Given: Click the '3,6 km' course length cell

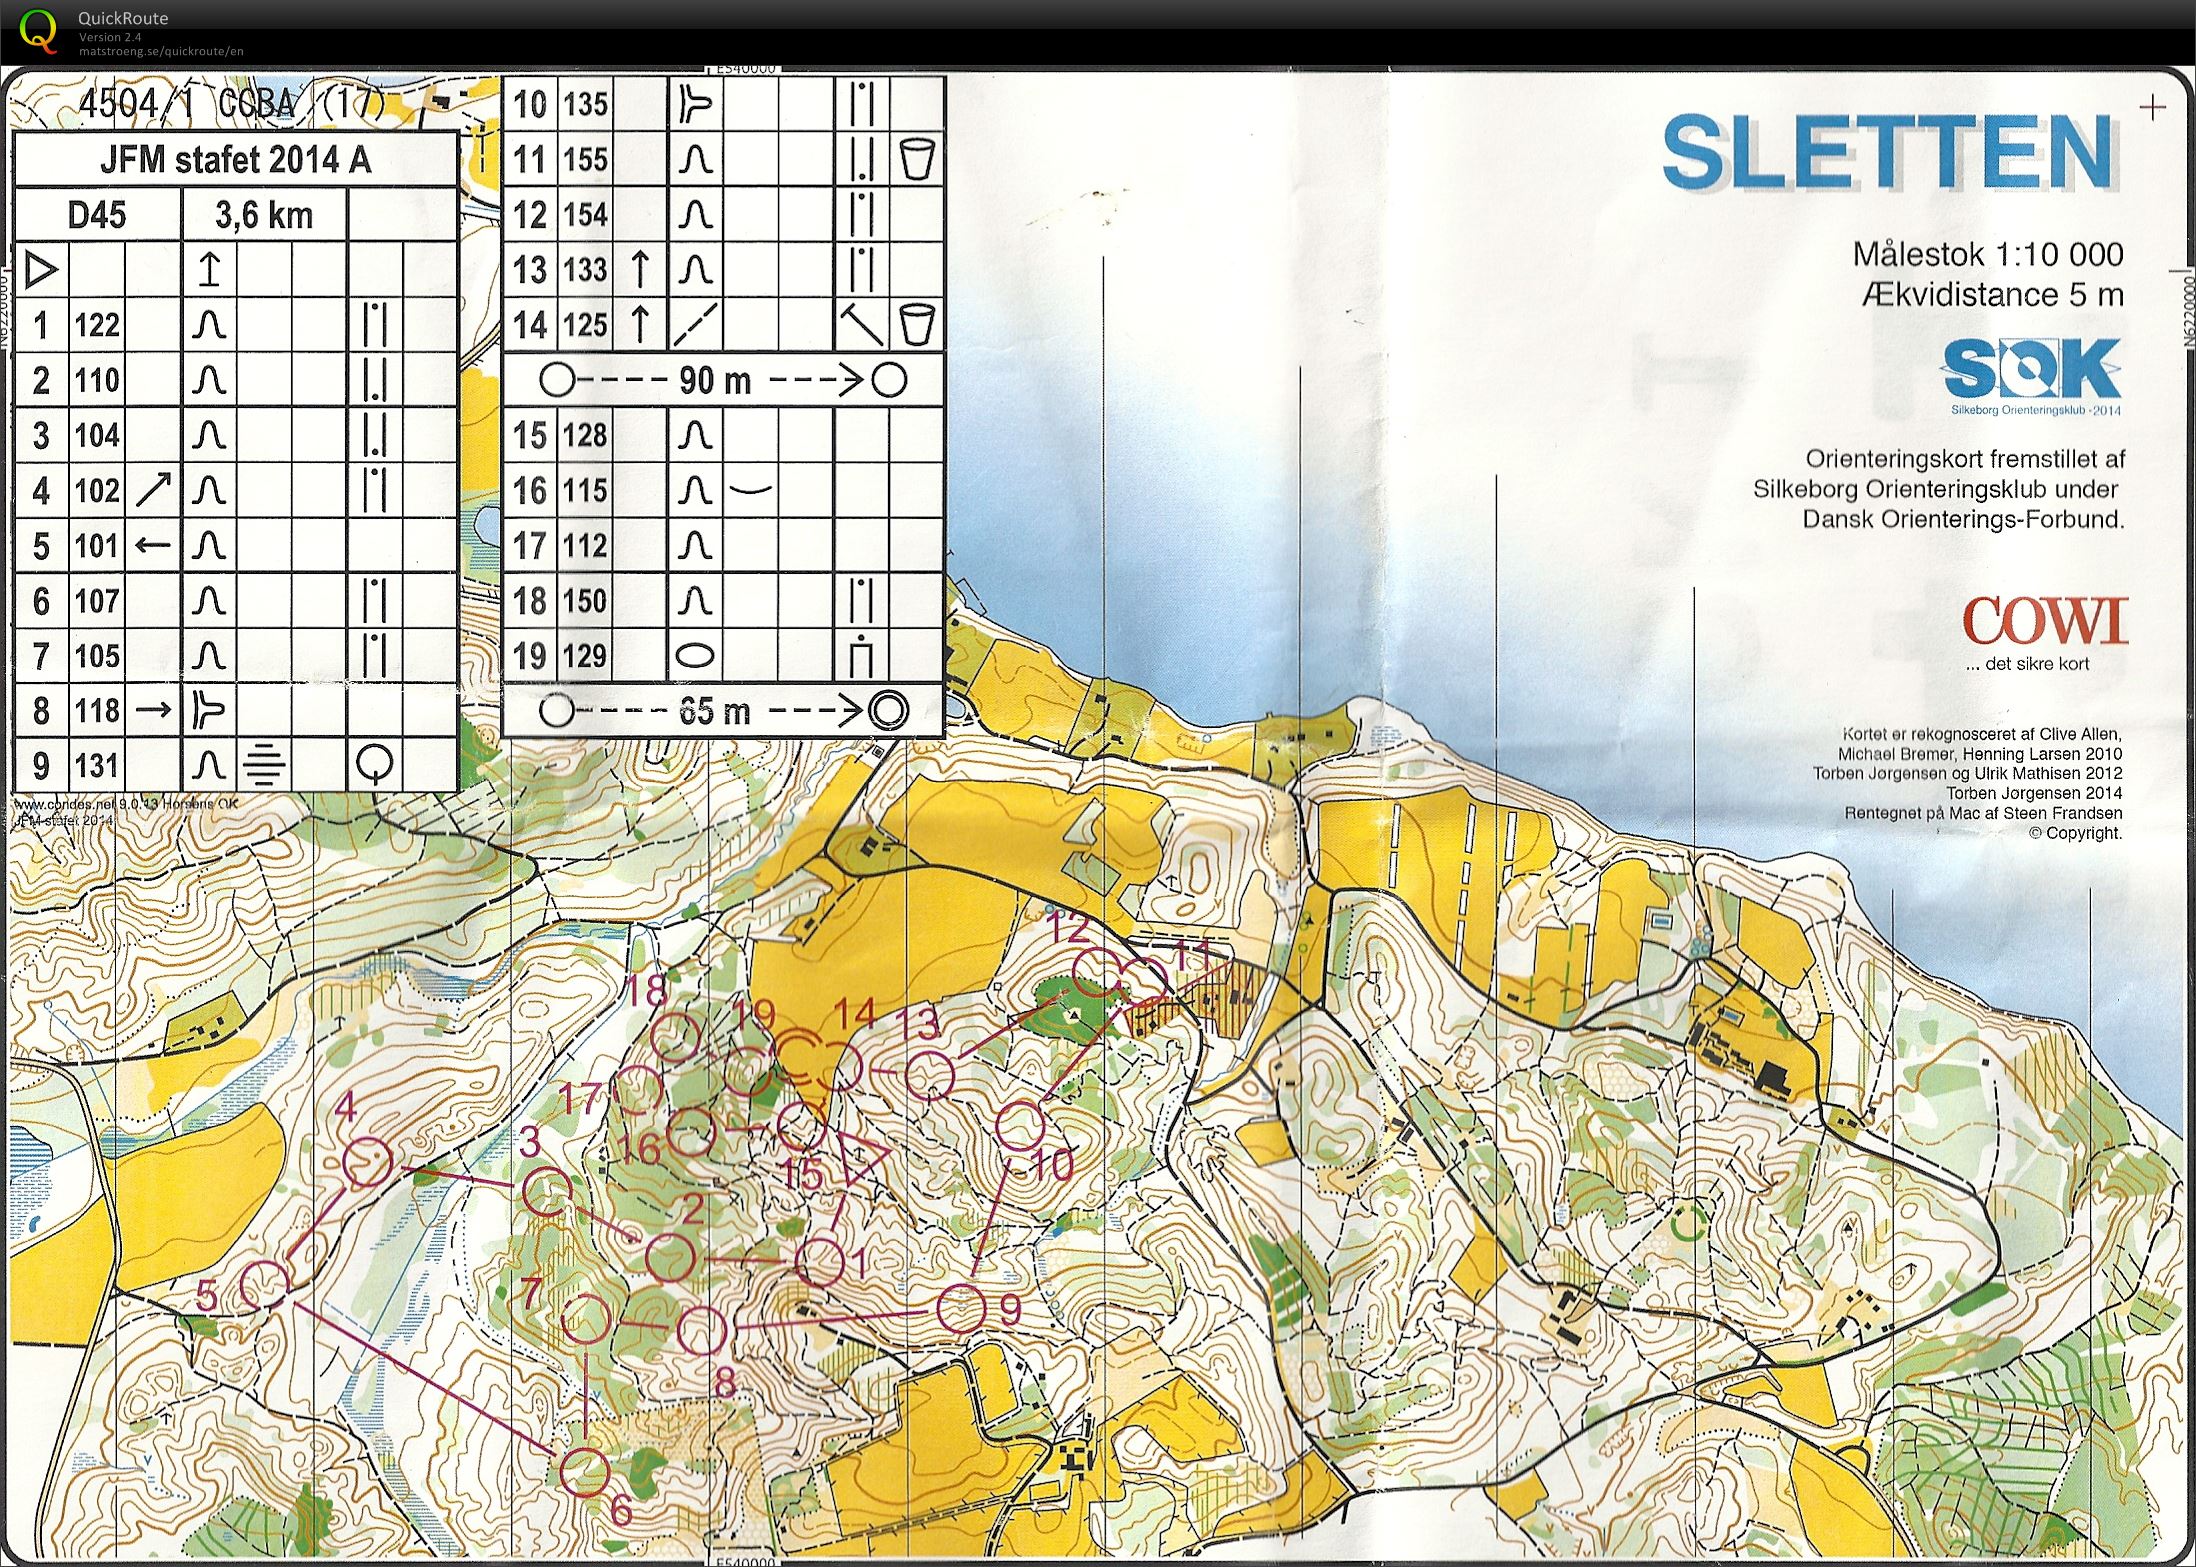Looking at the screenshot, I should point(264,215).
